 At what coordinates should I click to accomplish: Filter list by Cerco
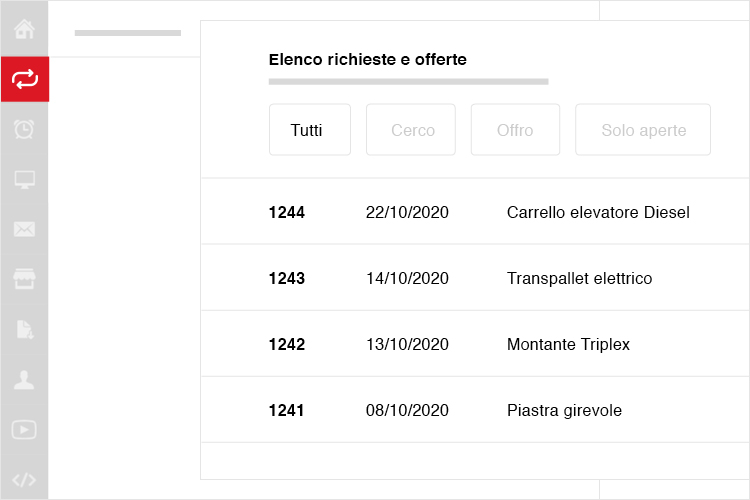(x=411, y=130)
